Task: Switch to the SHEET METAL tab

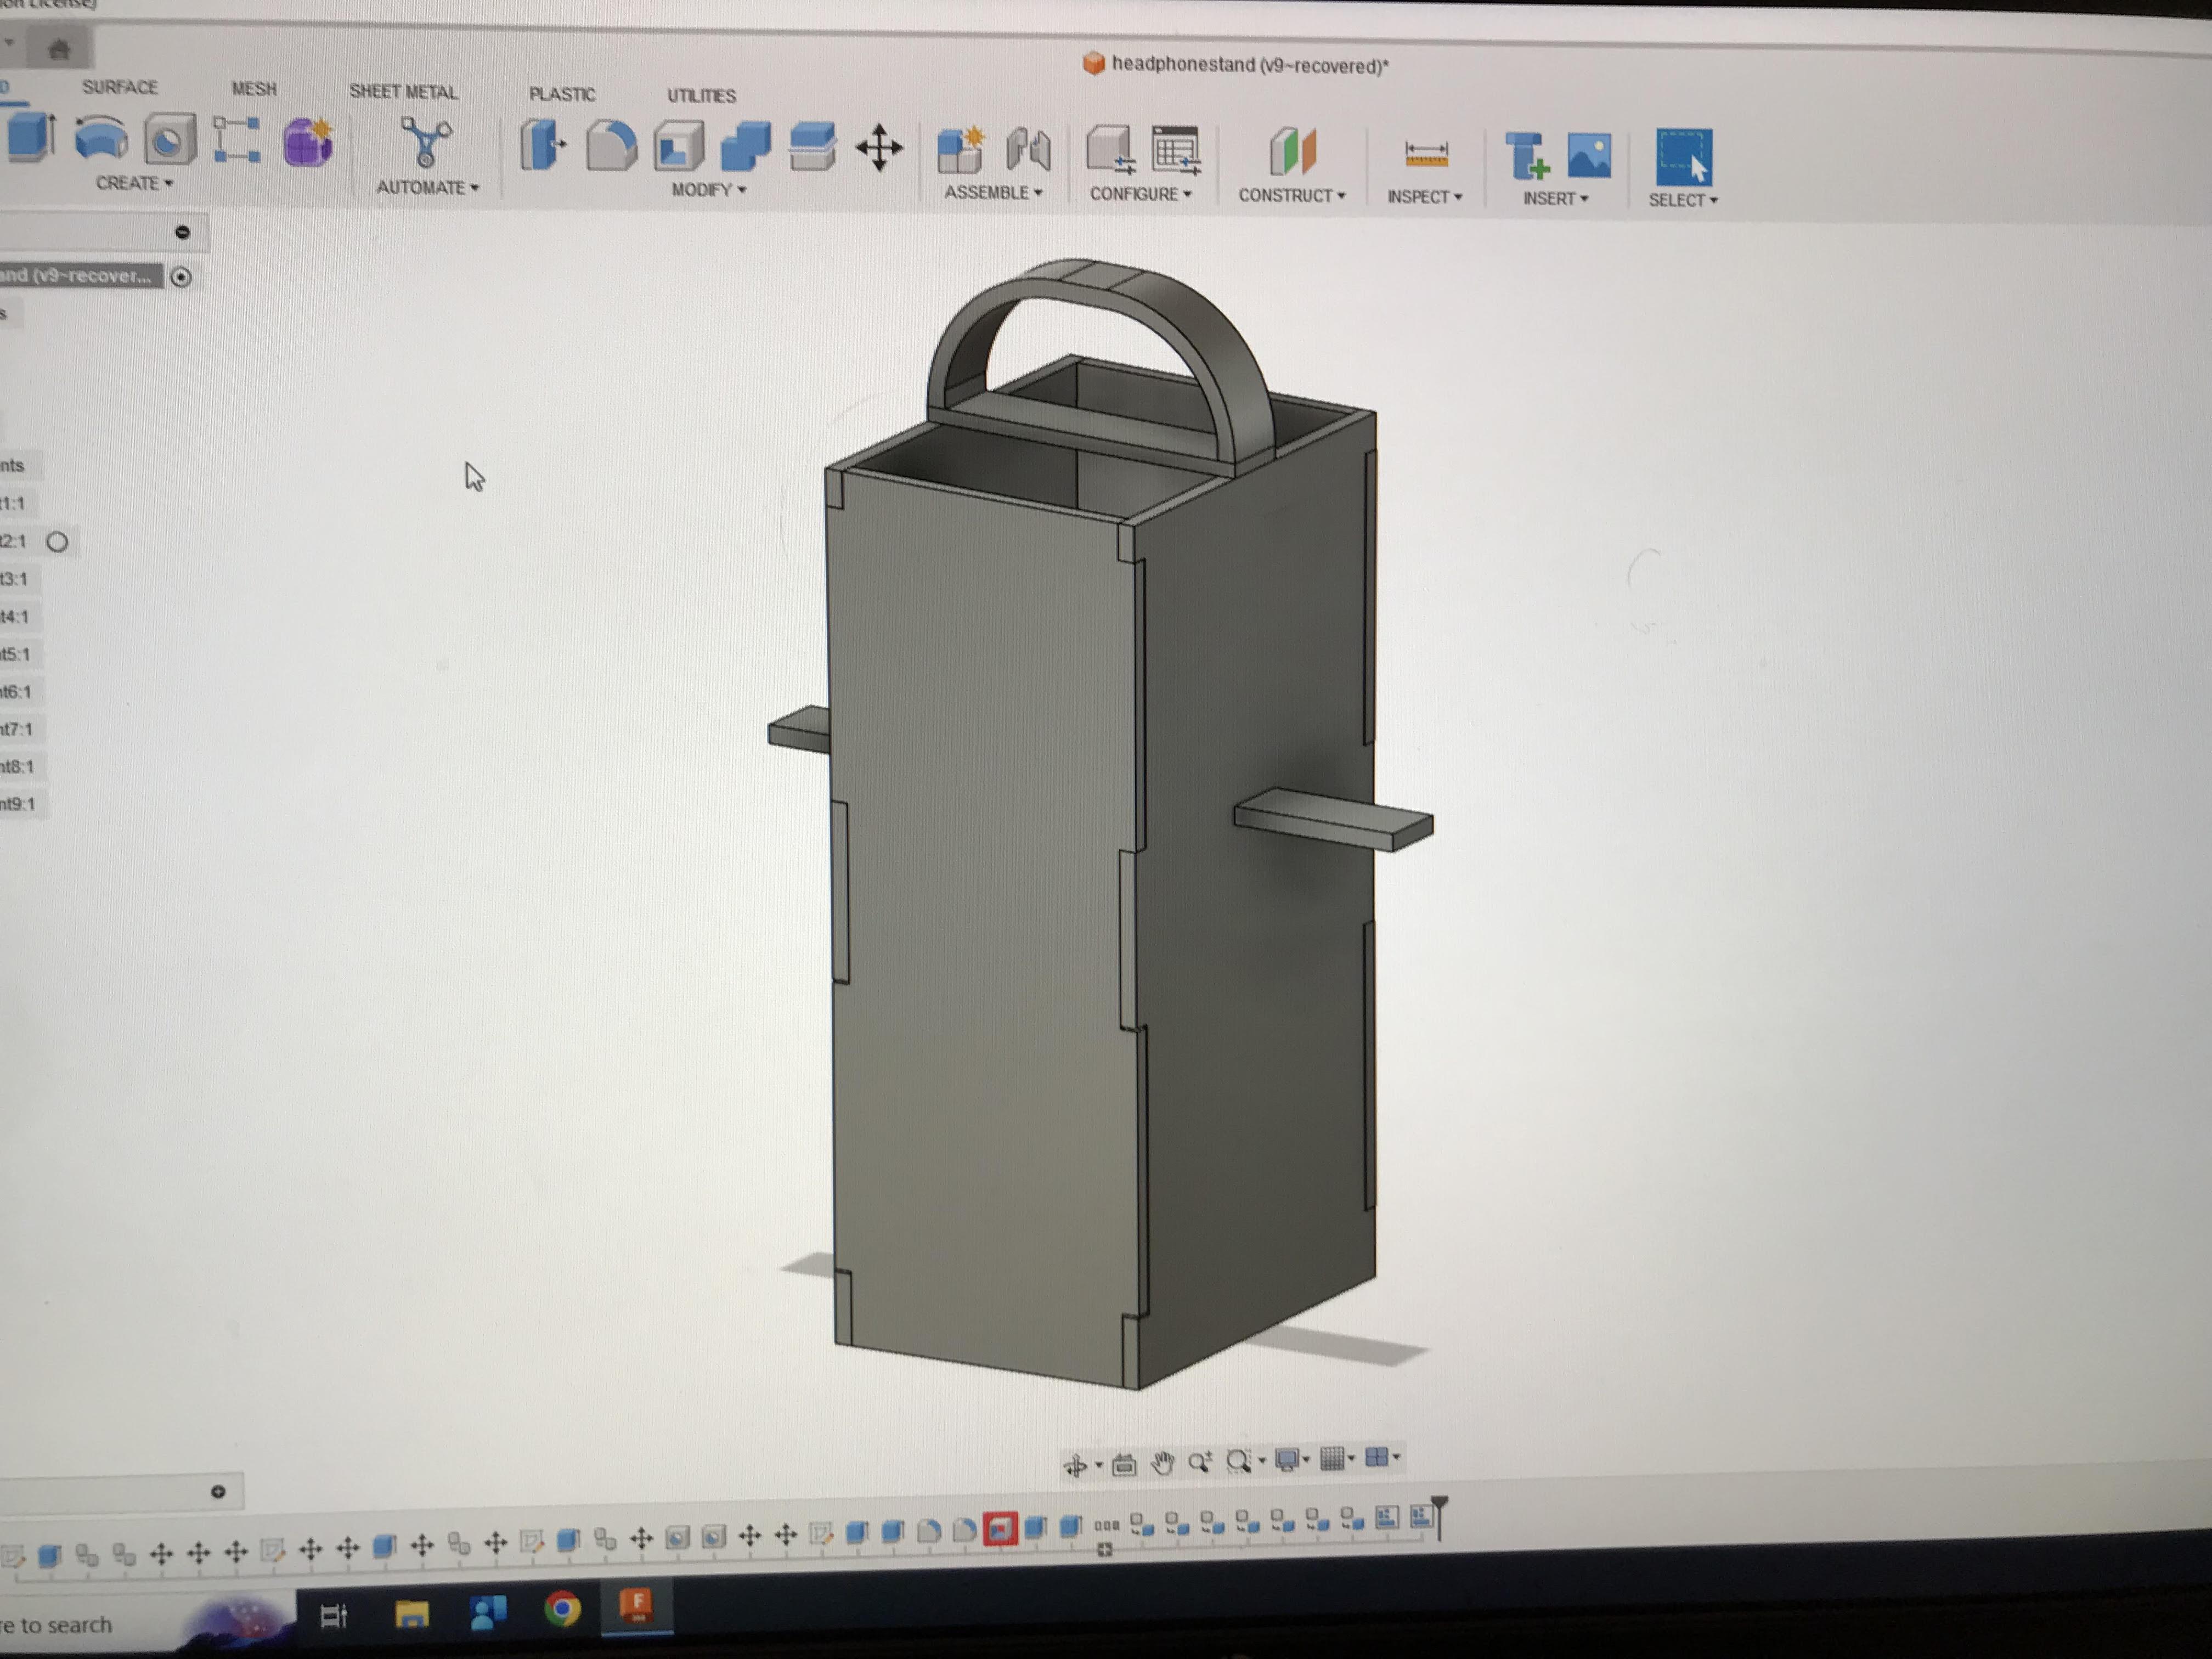Action: [404, 92]
